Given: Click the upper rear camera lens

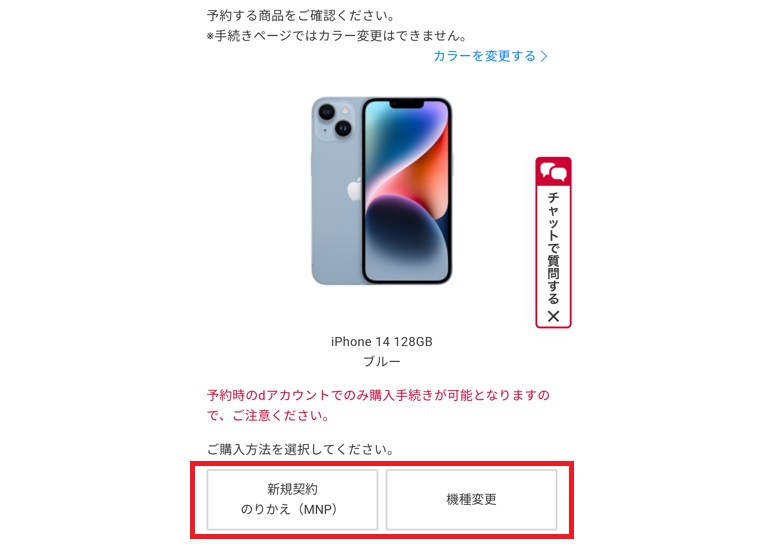Looking at the screenshot, I should pyautogui.click(x=327, y=112).
